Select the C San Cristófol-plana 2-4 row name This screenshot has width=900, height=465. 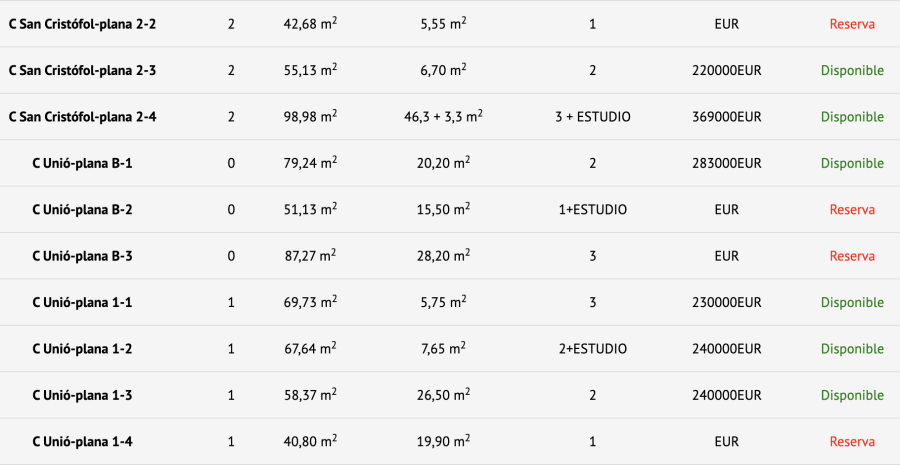point(82,117)
